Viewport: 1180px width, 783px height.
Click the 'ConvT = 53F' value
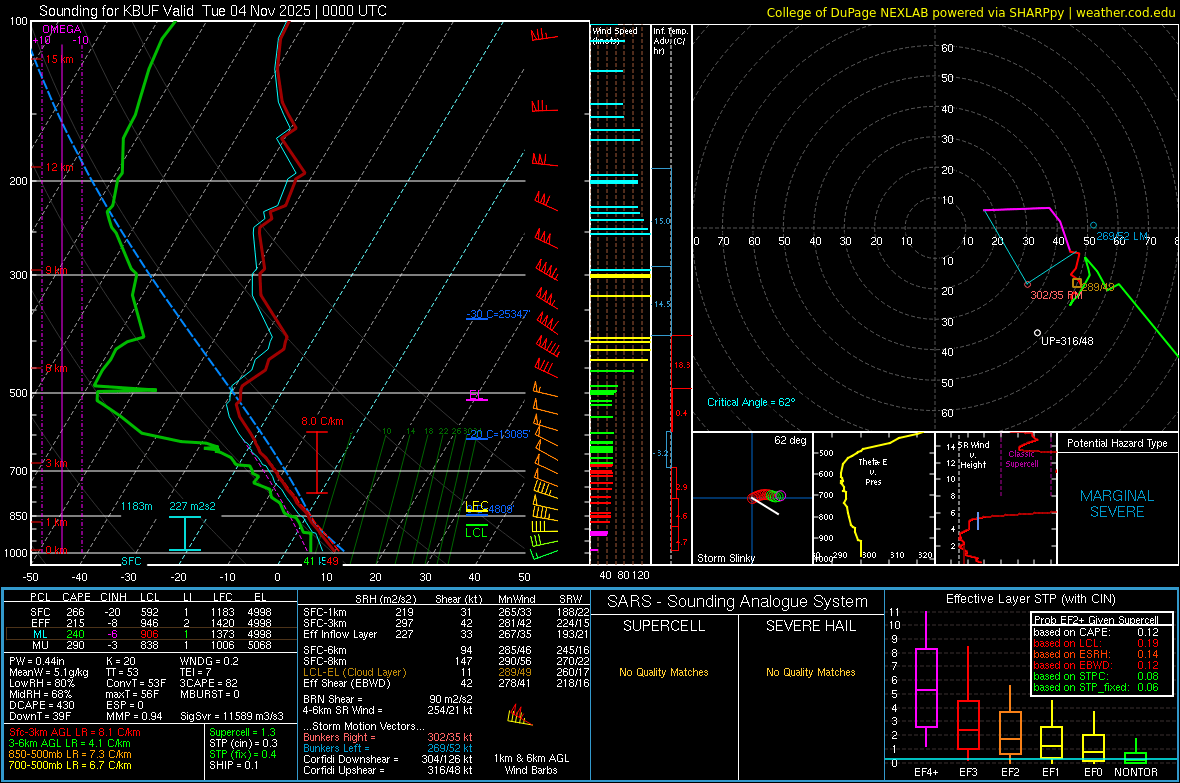(136, 684)
